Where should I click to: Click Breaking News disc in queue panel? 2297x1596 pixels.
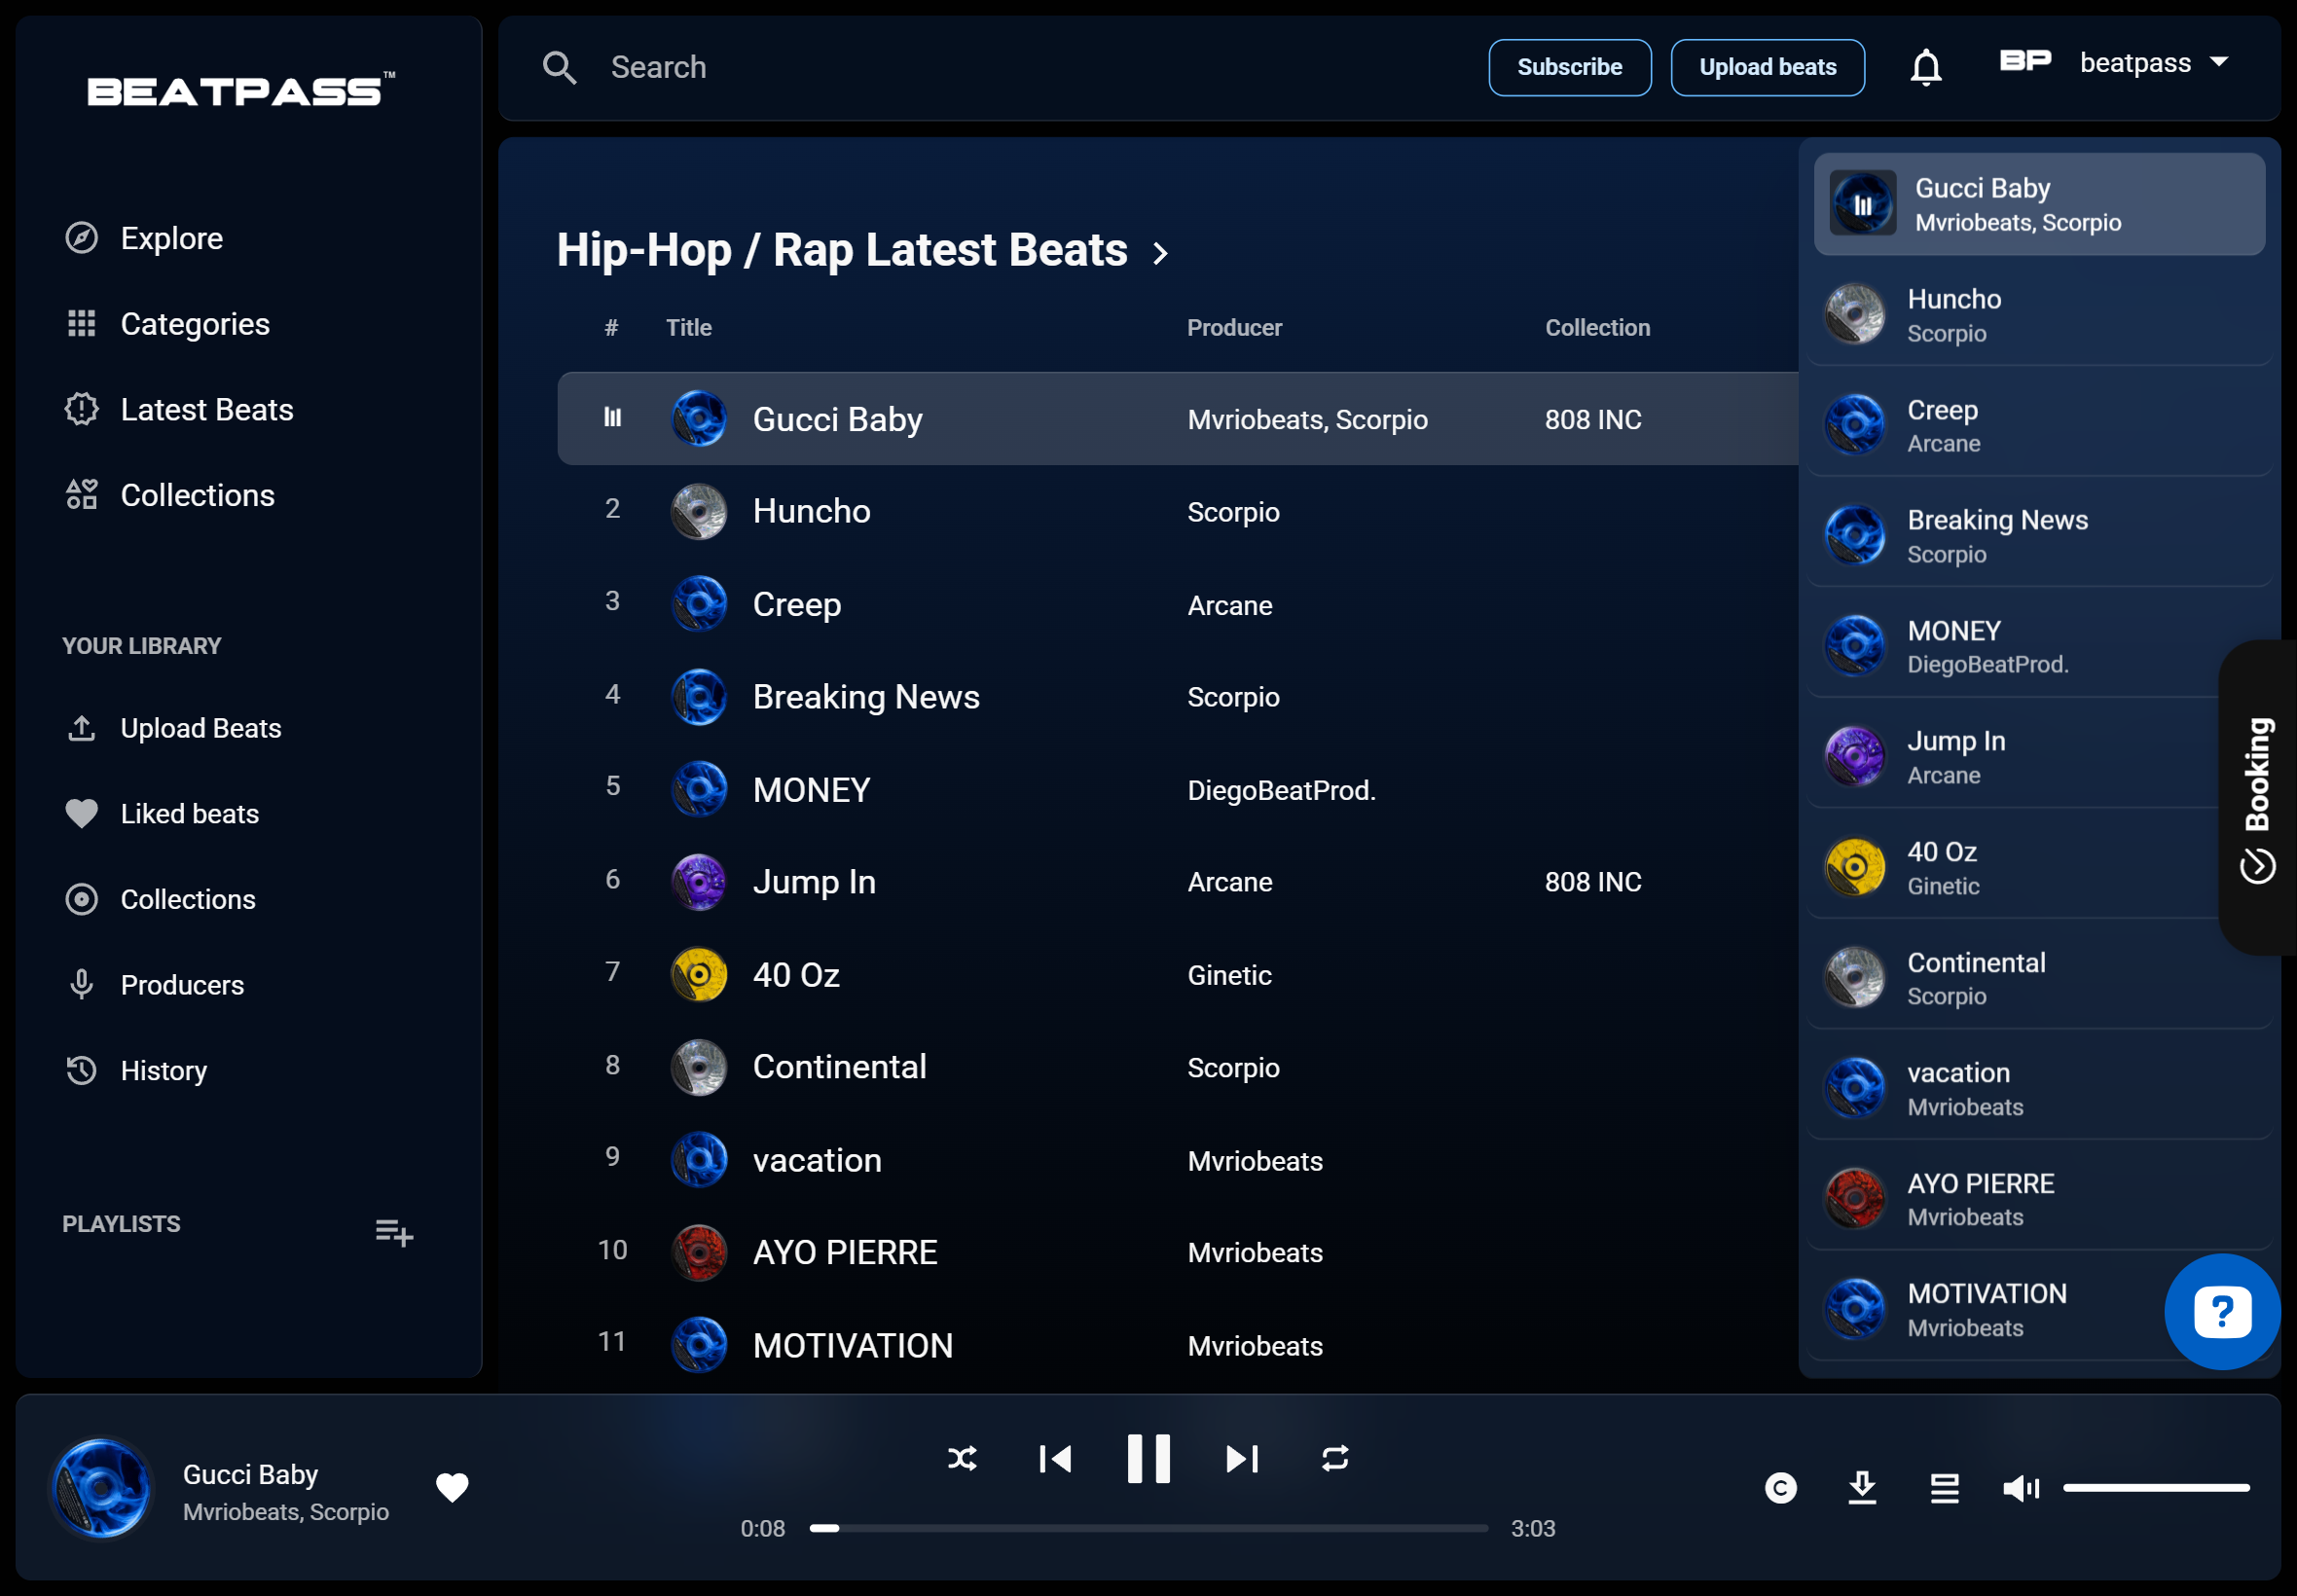1855,535
